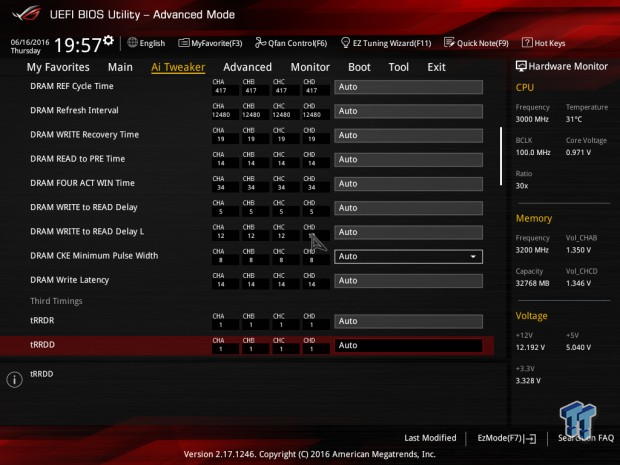Click the Third Timings section header
The image size is (620, 465).
coord(56,301)
